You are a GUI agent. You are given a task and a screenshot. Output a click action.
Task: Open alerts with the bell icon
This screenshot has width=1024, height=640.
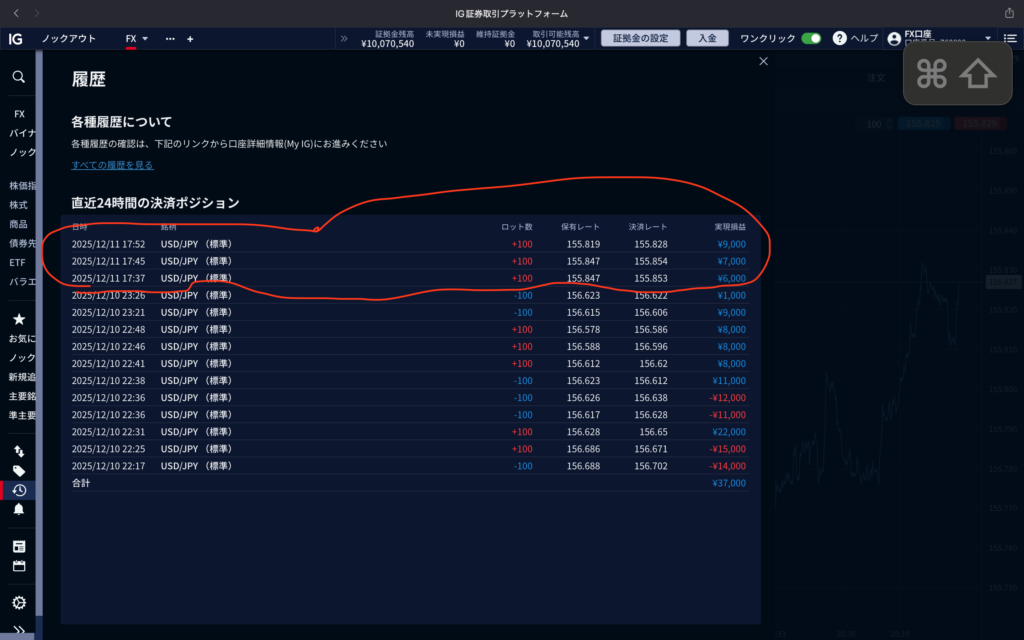[18, 509]
